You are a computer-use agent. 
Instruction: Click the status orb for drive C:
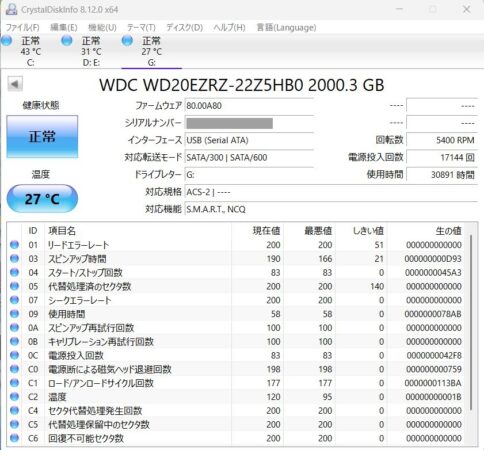(7, 41)
